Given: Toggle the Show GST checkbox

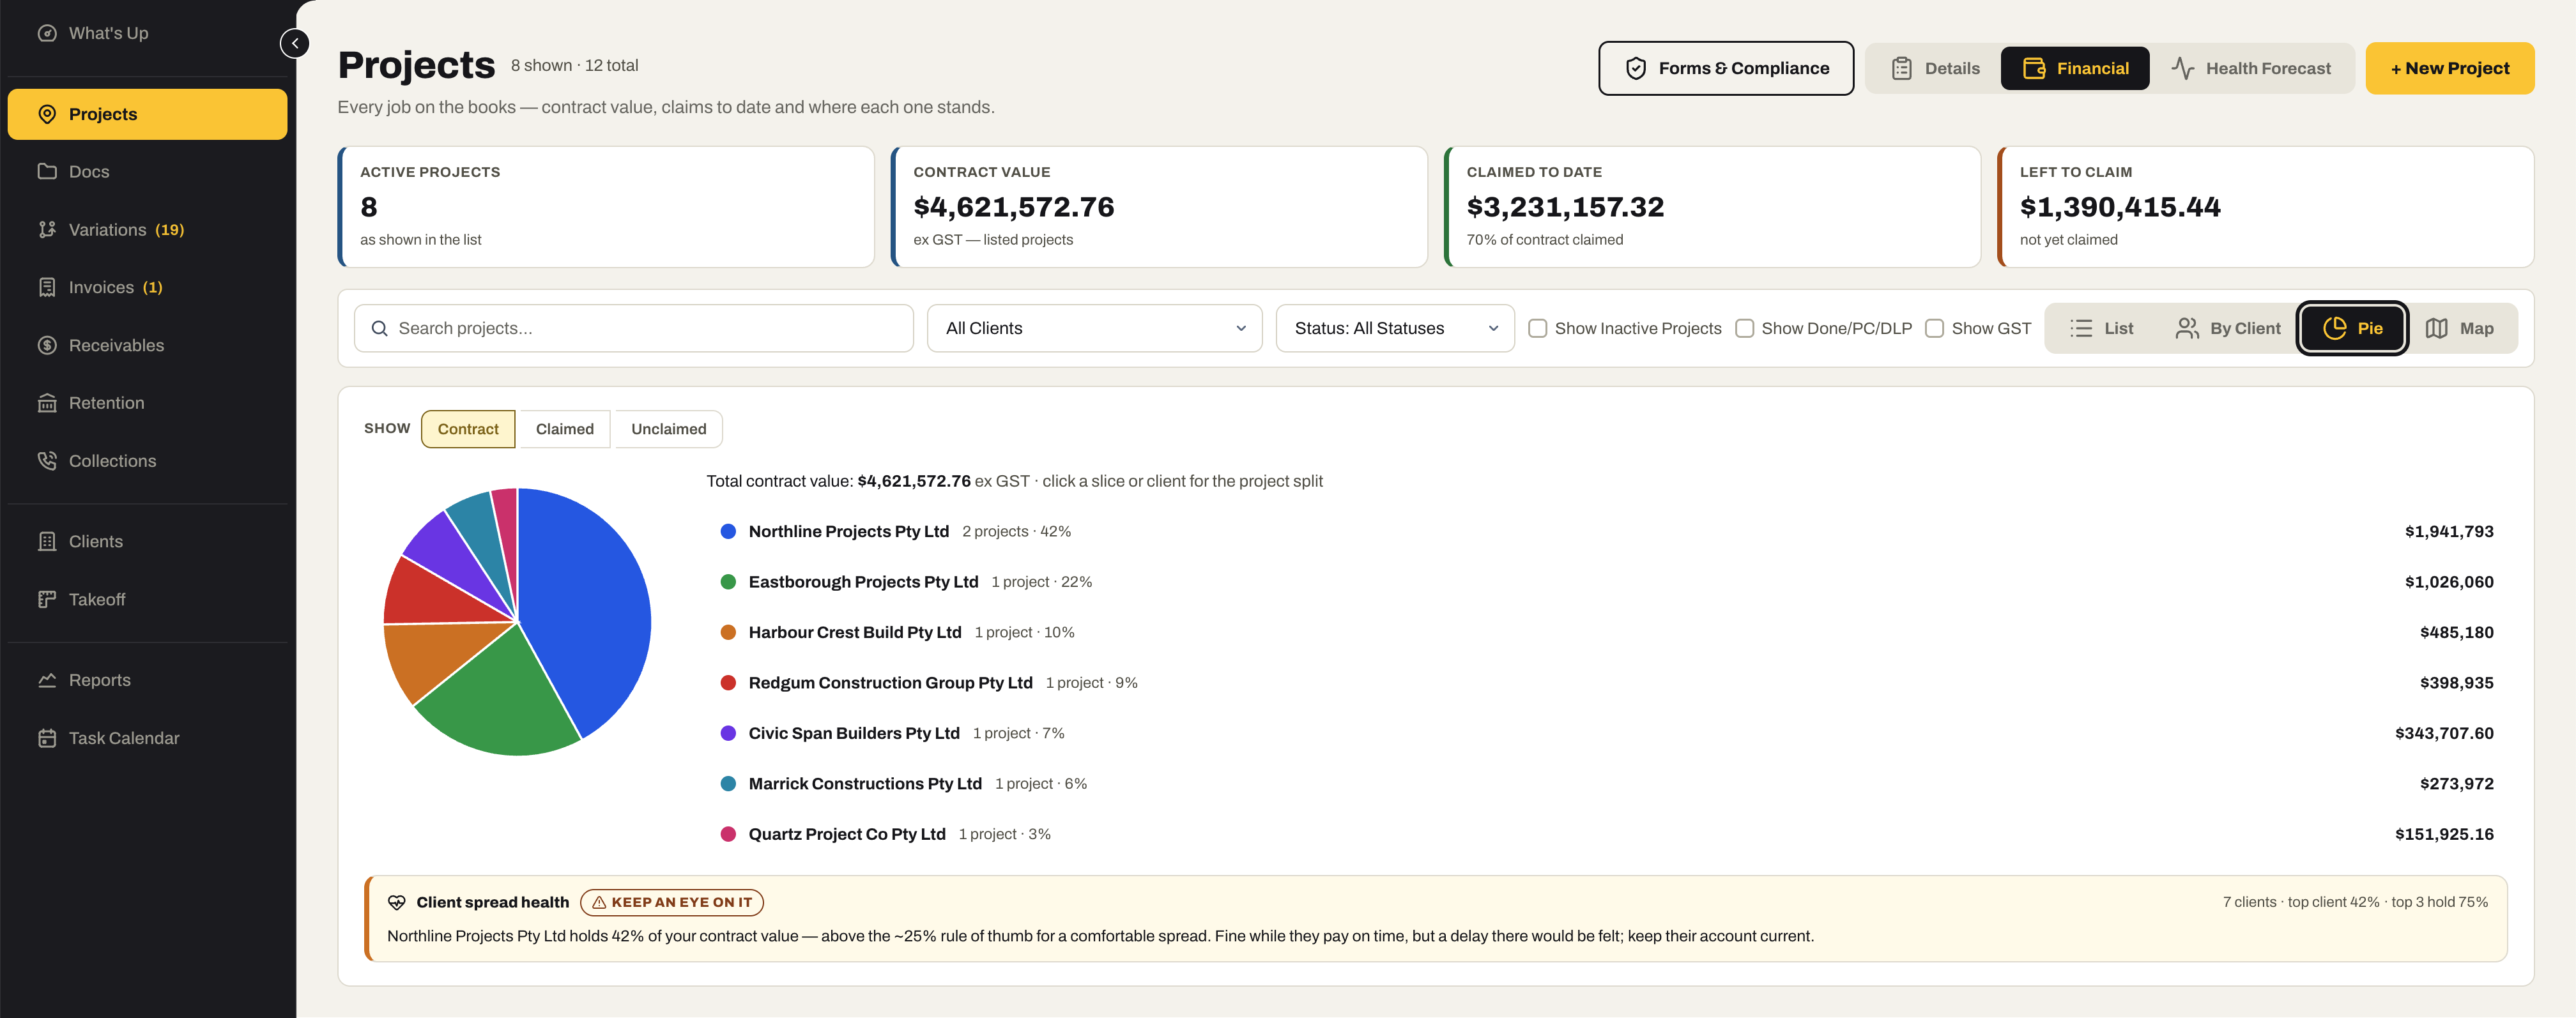Looking at the screenshot, I should tap(1934, 328).
